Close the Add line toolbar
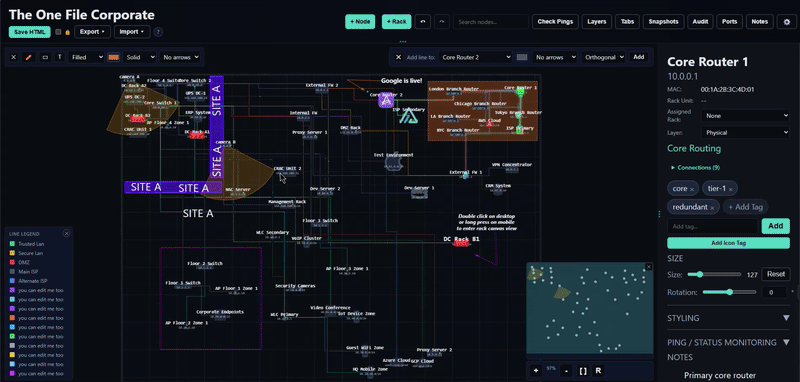The width and height of the screenshot is (800, 382). 399,57
